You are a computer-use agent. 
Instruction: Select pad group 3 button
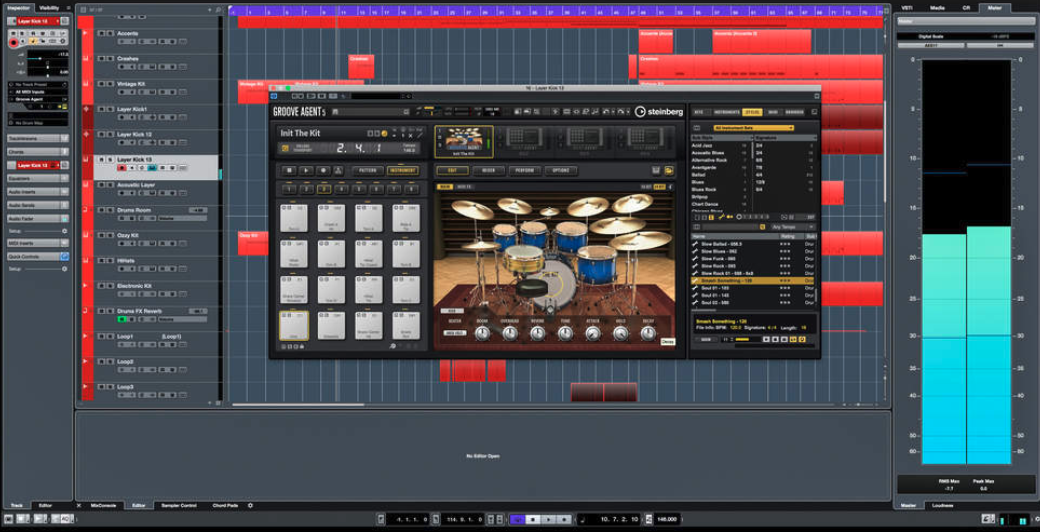pyautogui.click(x=324, y=189)
